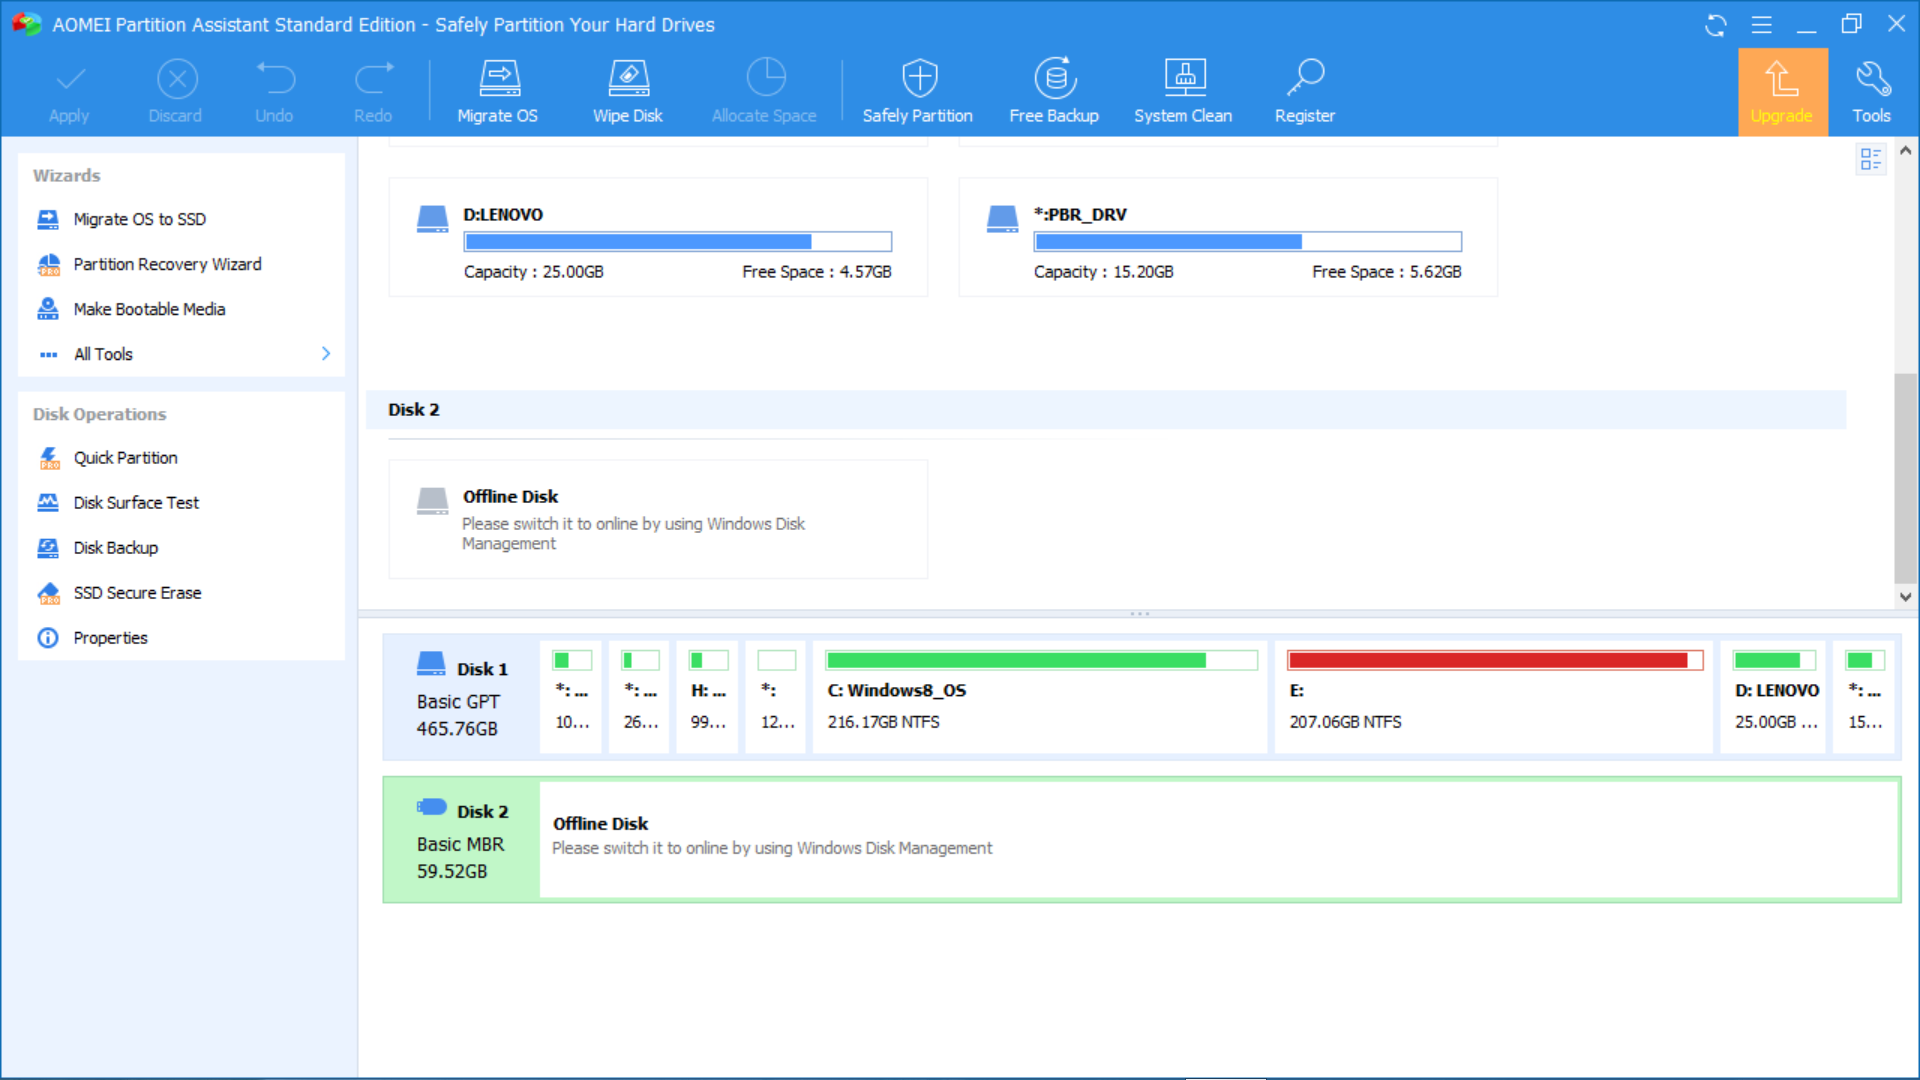Click All Tools in Wizards panel

click(103, 354)
